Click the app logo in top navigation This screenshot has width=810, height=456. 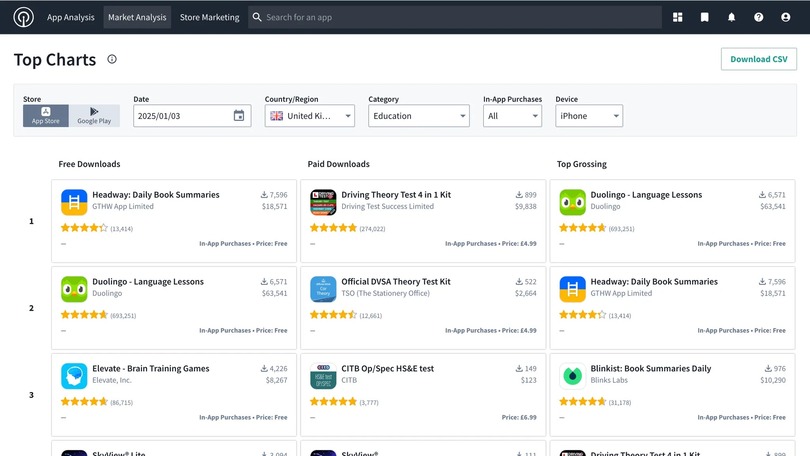(23, 17)
